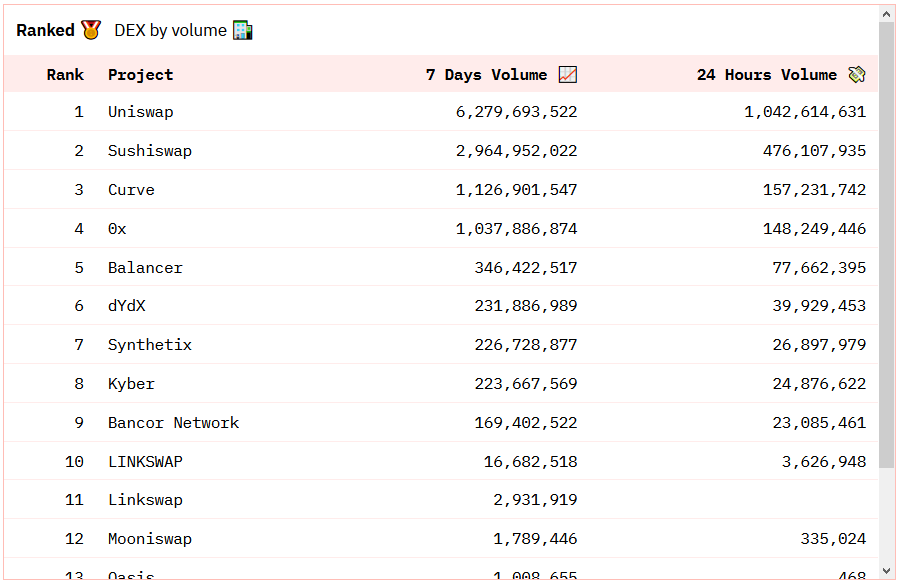900x585 pixels.
Task: Select the 0x project name
Action: pos(117,229)
